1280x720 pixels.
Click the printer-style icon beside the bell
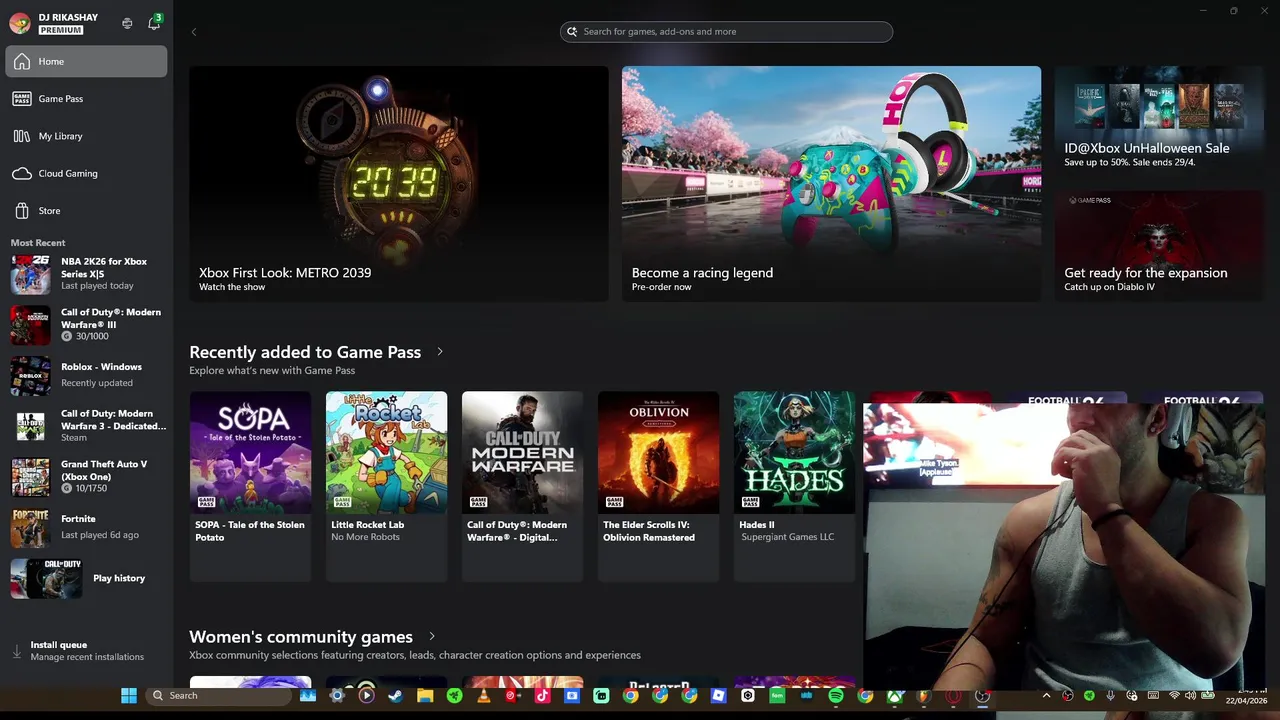pos(127,23)
